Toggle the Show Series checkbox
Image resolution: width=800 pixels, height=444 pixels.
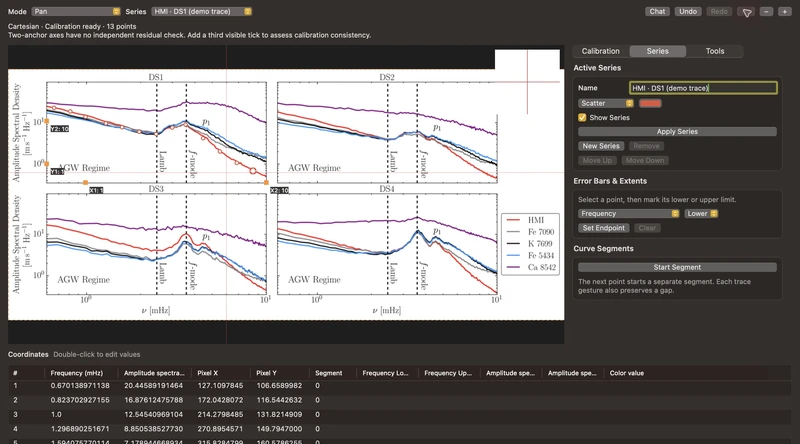pos(582,117)
